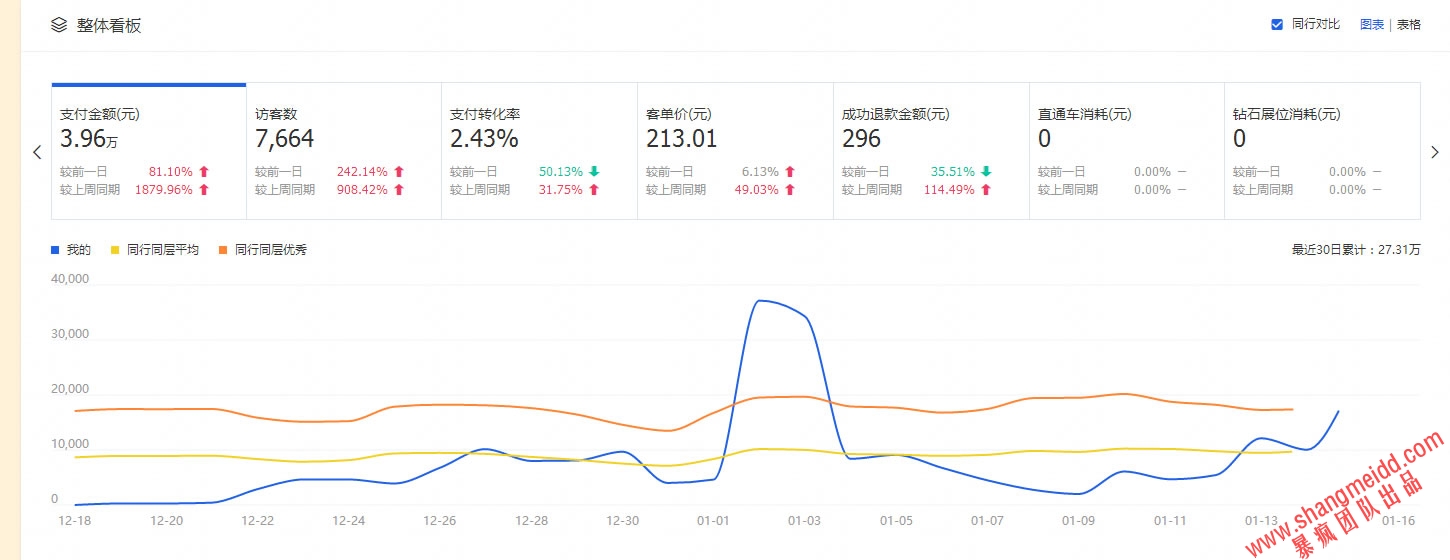Click the 2.43% conversion rate value
The width and height of the screenshot is (1450, 560).
[484, 138]
